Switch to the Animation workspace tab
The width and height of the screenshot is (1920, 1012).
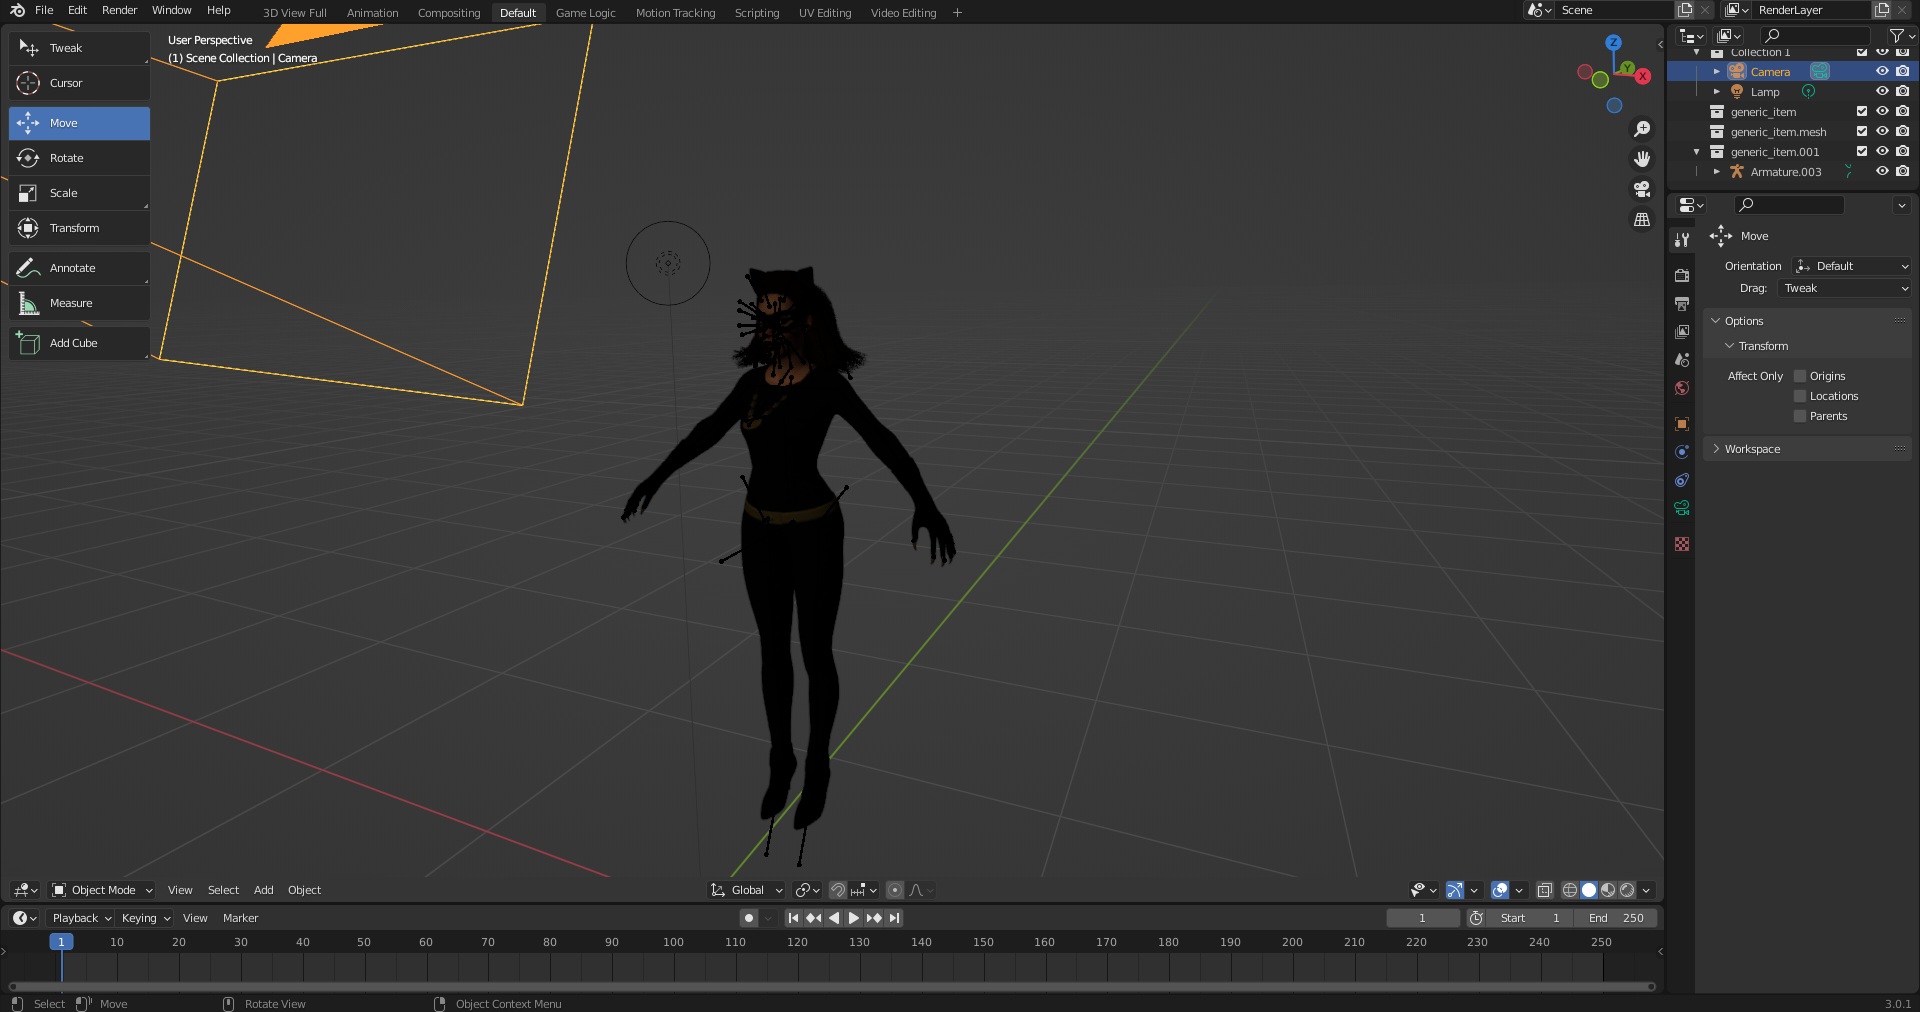click(372, 13)
